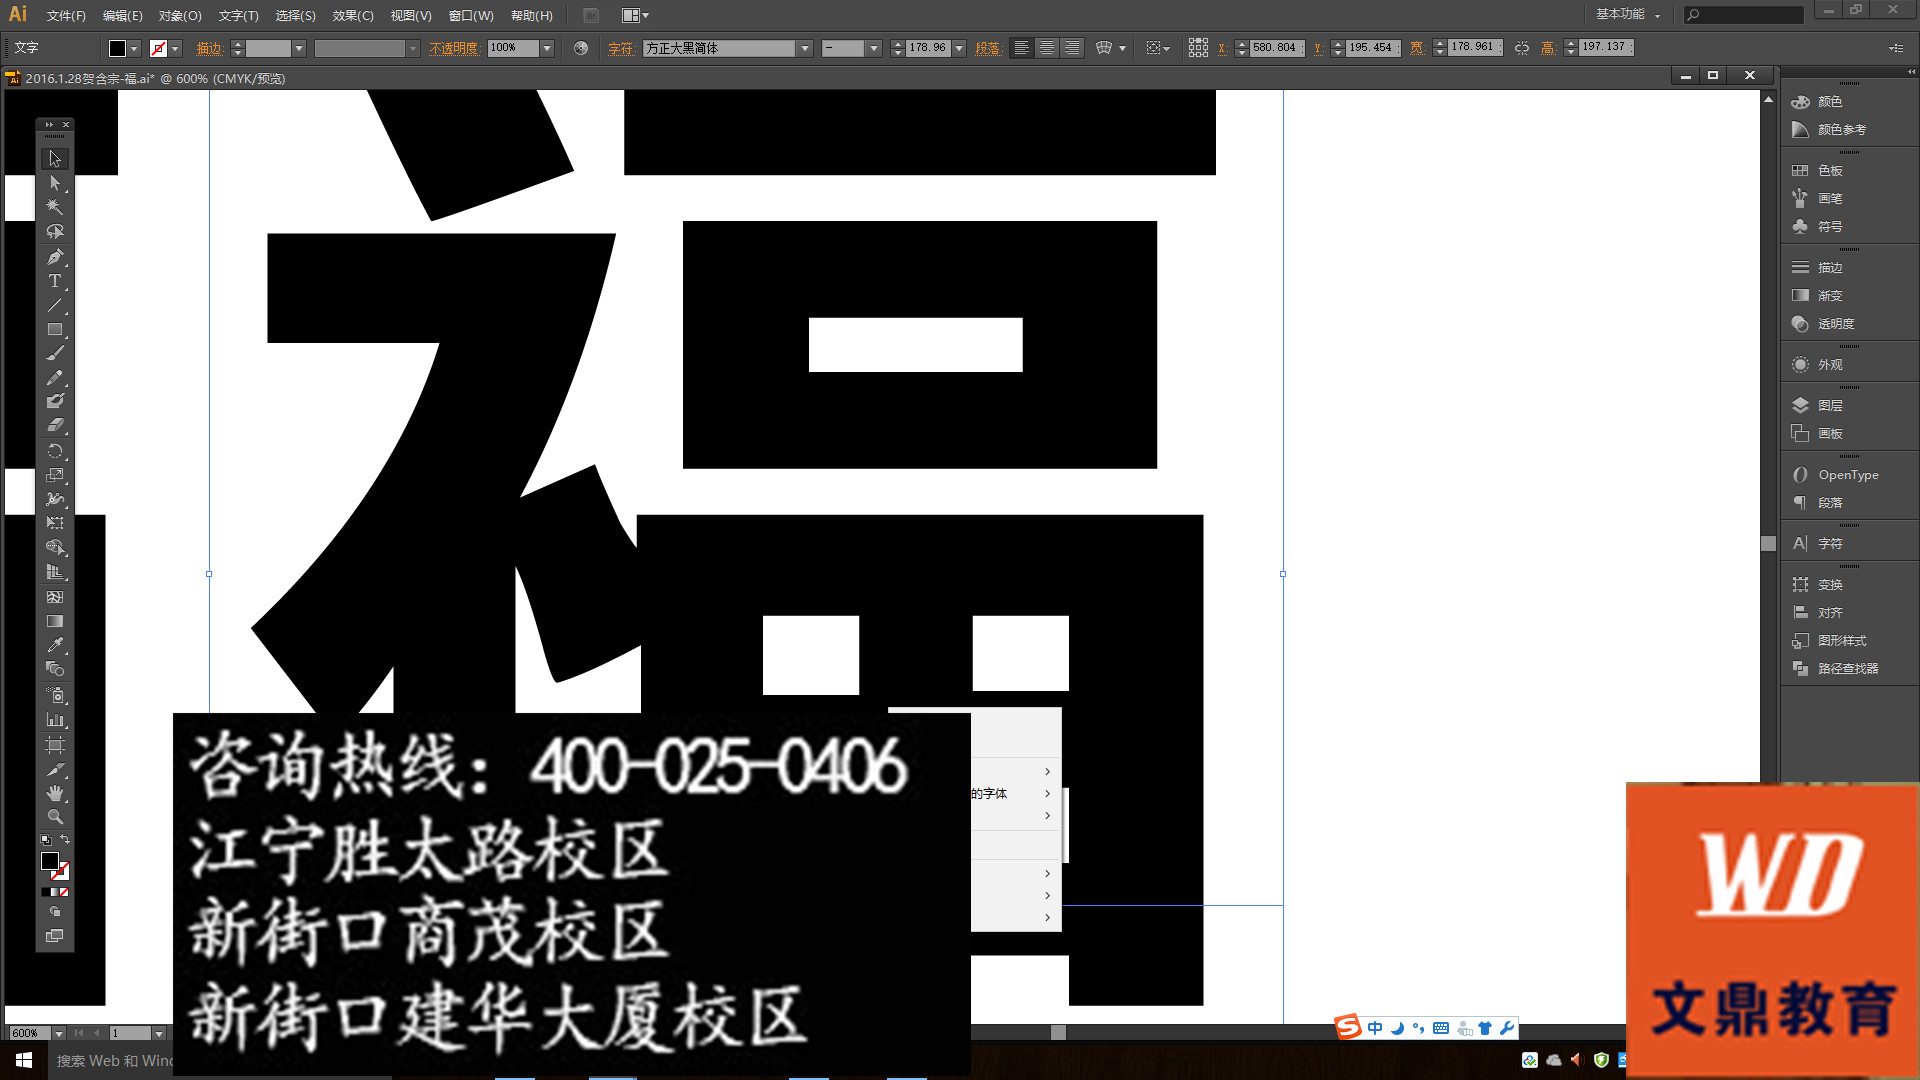This screenshot has width=1920, height=1080.
Task: Open the font style dropdown
Action: 873,48
